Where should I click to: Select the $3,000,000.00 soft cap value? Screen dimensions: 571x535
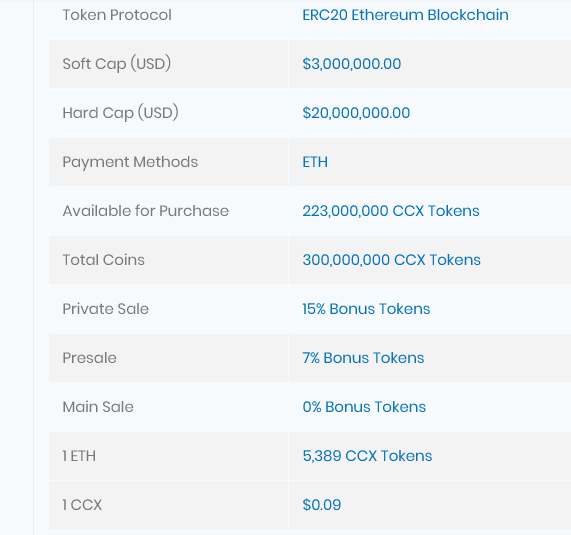coord(352,64)
